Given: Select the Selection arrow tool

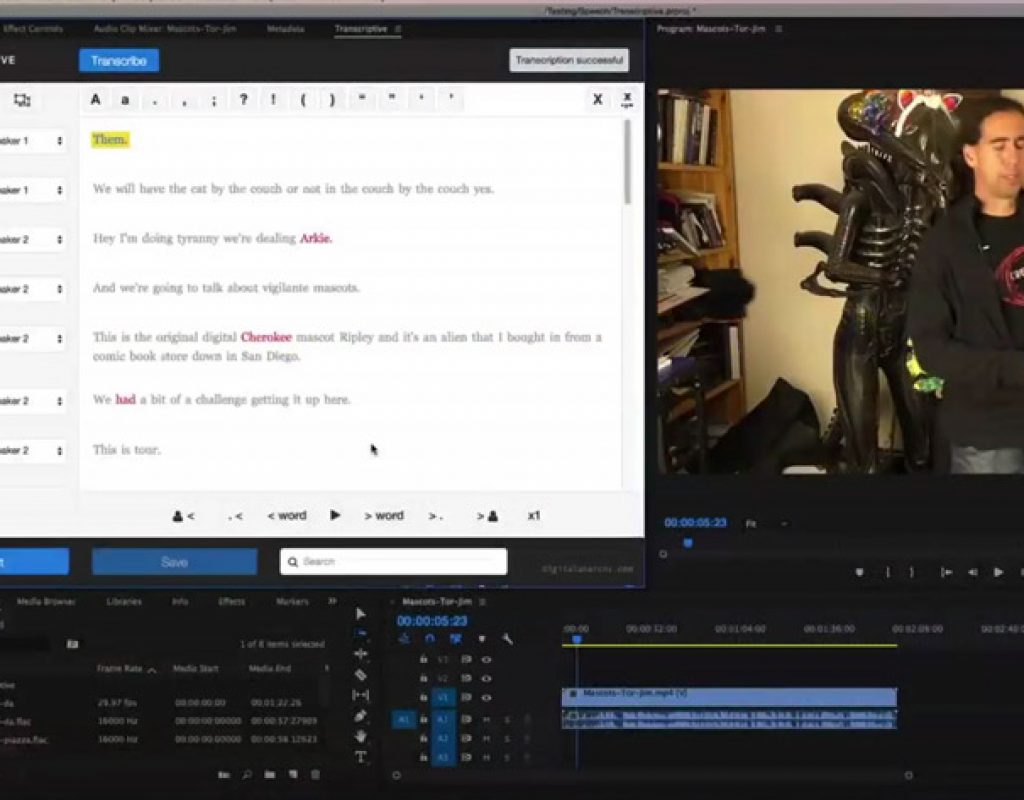Looking at the screenshot, I should 360,613.
